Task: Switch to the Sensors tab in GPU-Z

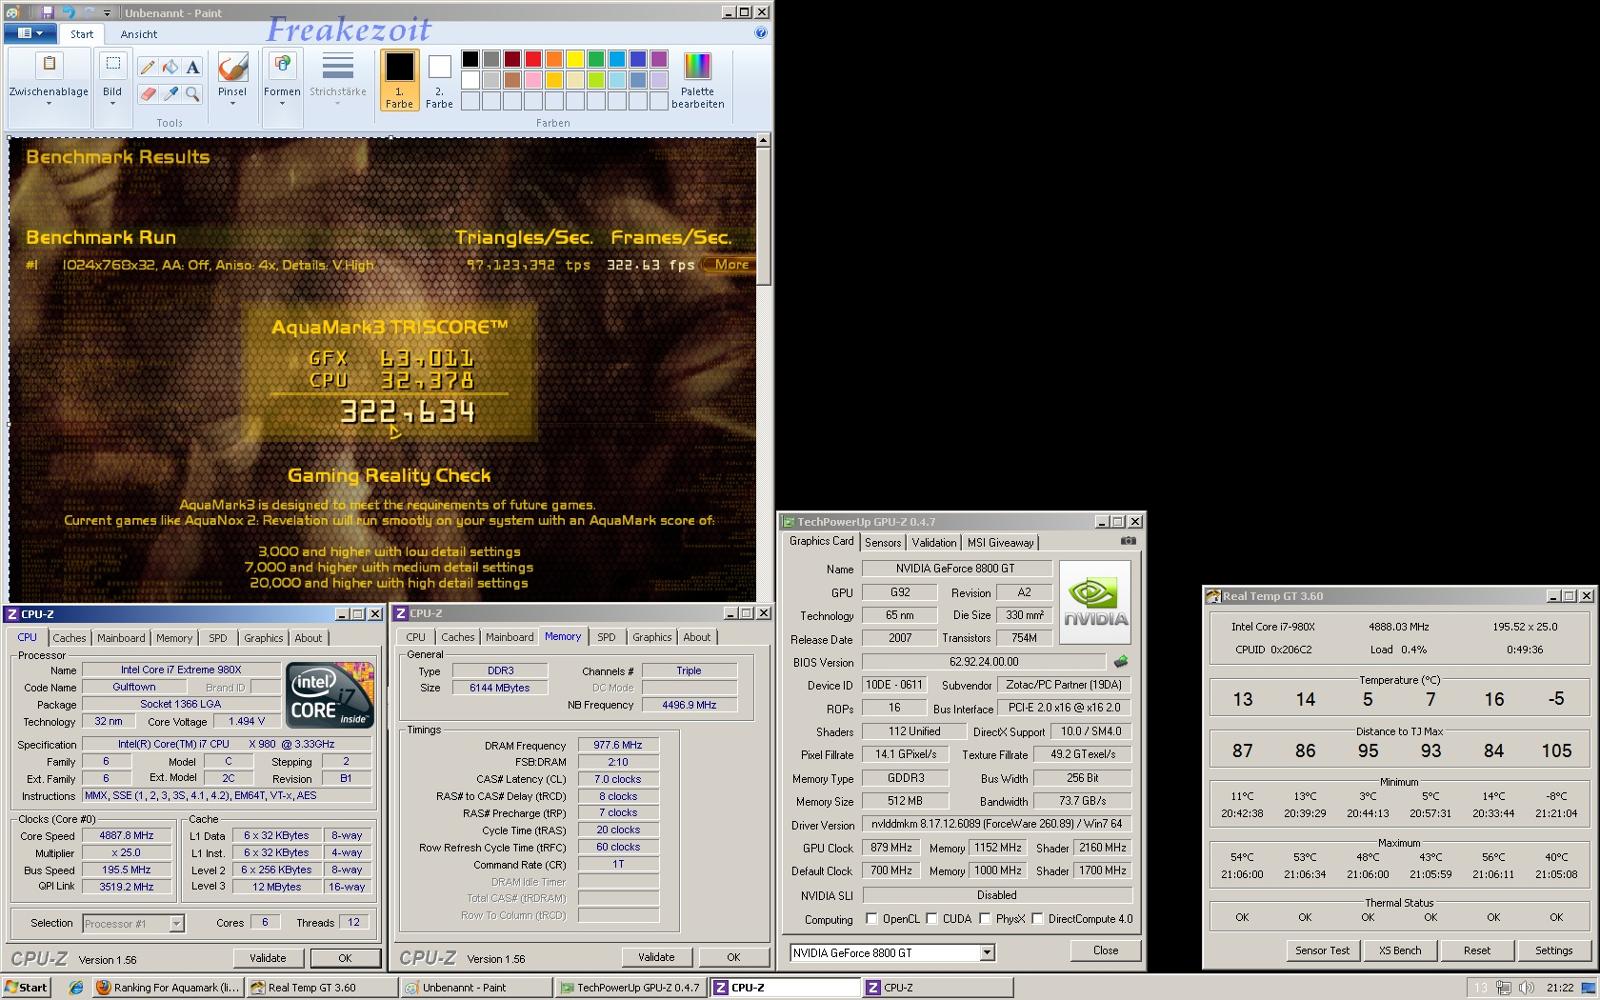Action: tap(883, 542)
